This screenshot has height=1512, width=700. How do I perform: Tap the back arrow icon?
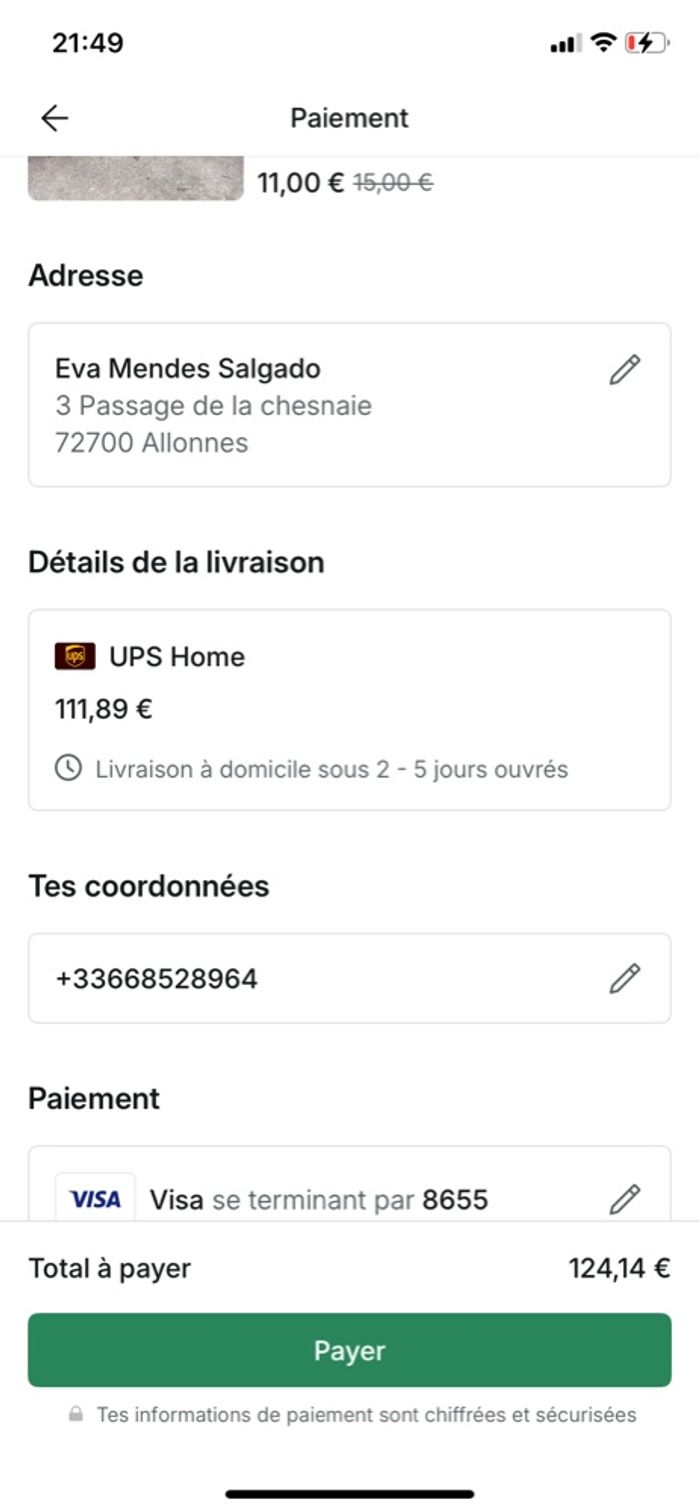click(x=55, y=118)
